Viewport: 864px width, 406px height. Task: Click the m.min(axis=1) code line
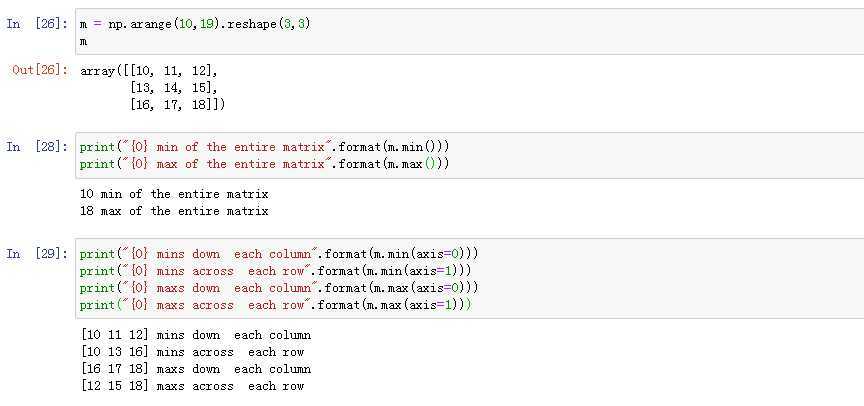pos(276,271)
